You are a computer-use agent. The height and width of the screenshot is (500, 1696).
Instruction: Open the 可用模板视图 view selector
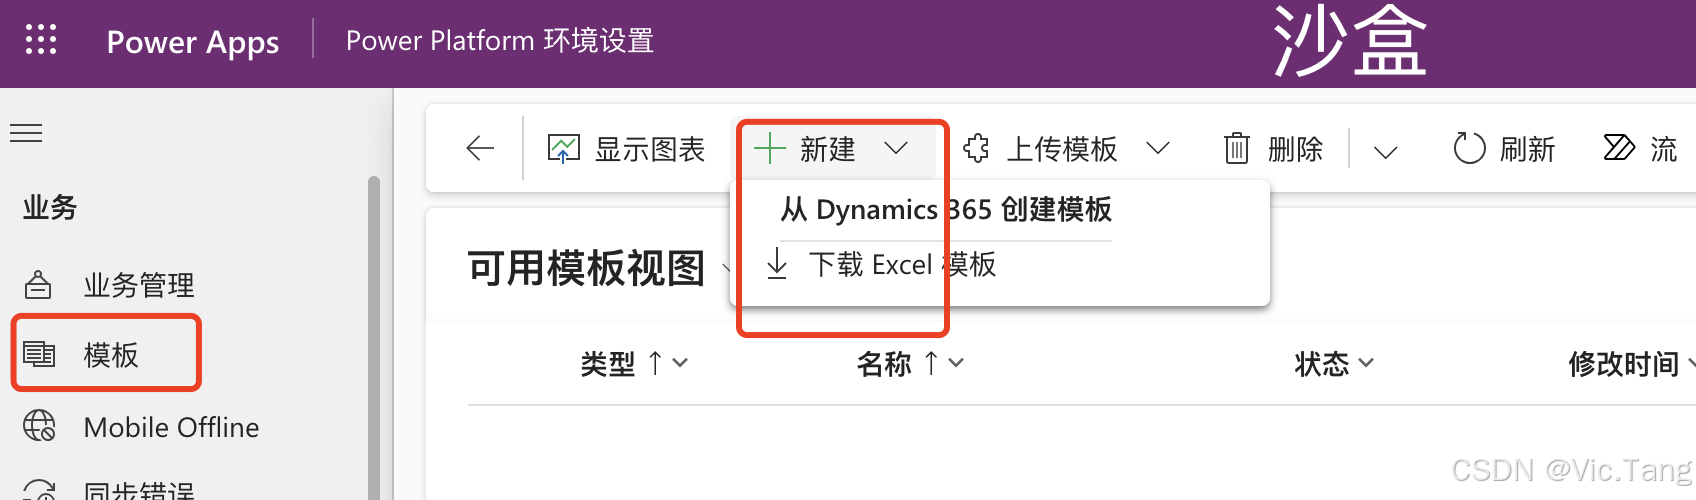click(599, 269)
